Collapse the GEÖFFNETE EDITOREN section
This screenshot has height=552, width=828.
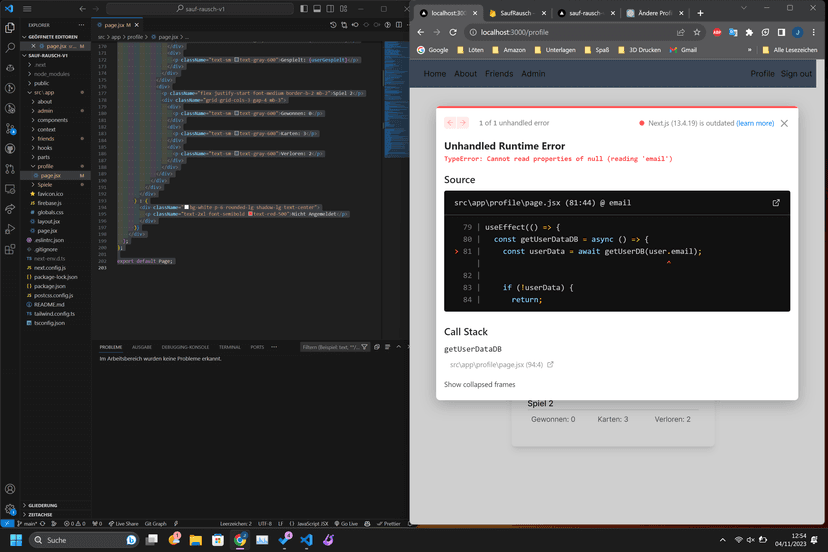tap(53, 37)
